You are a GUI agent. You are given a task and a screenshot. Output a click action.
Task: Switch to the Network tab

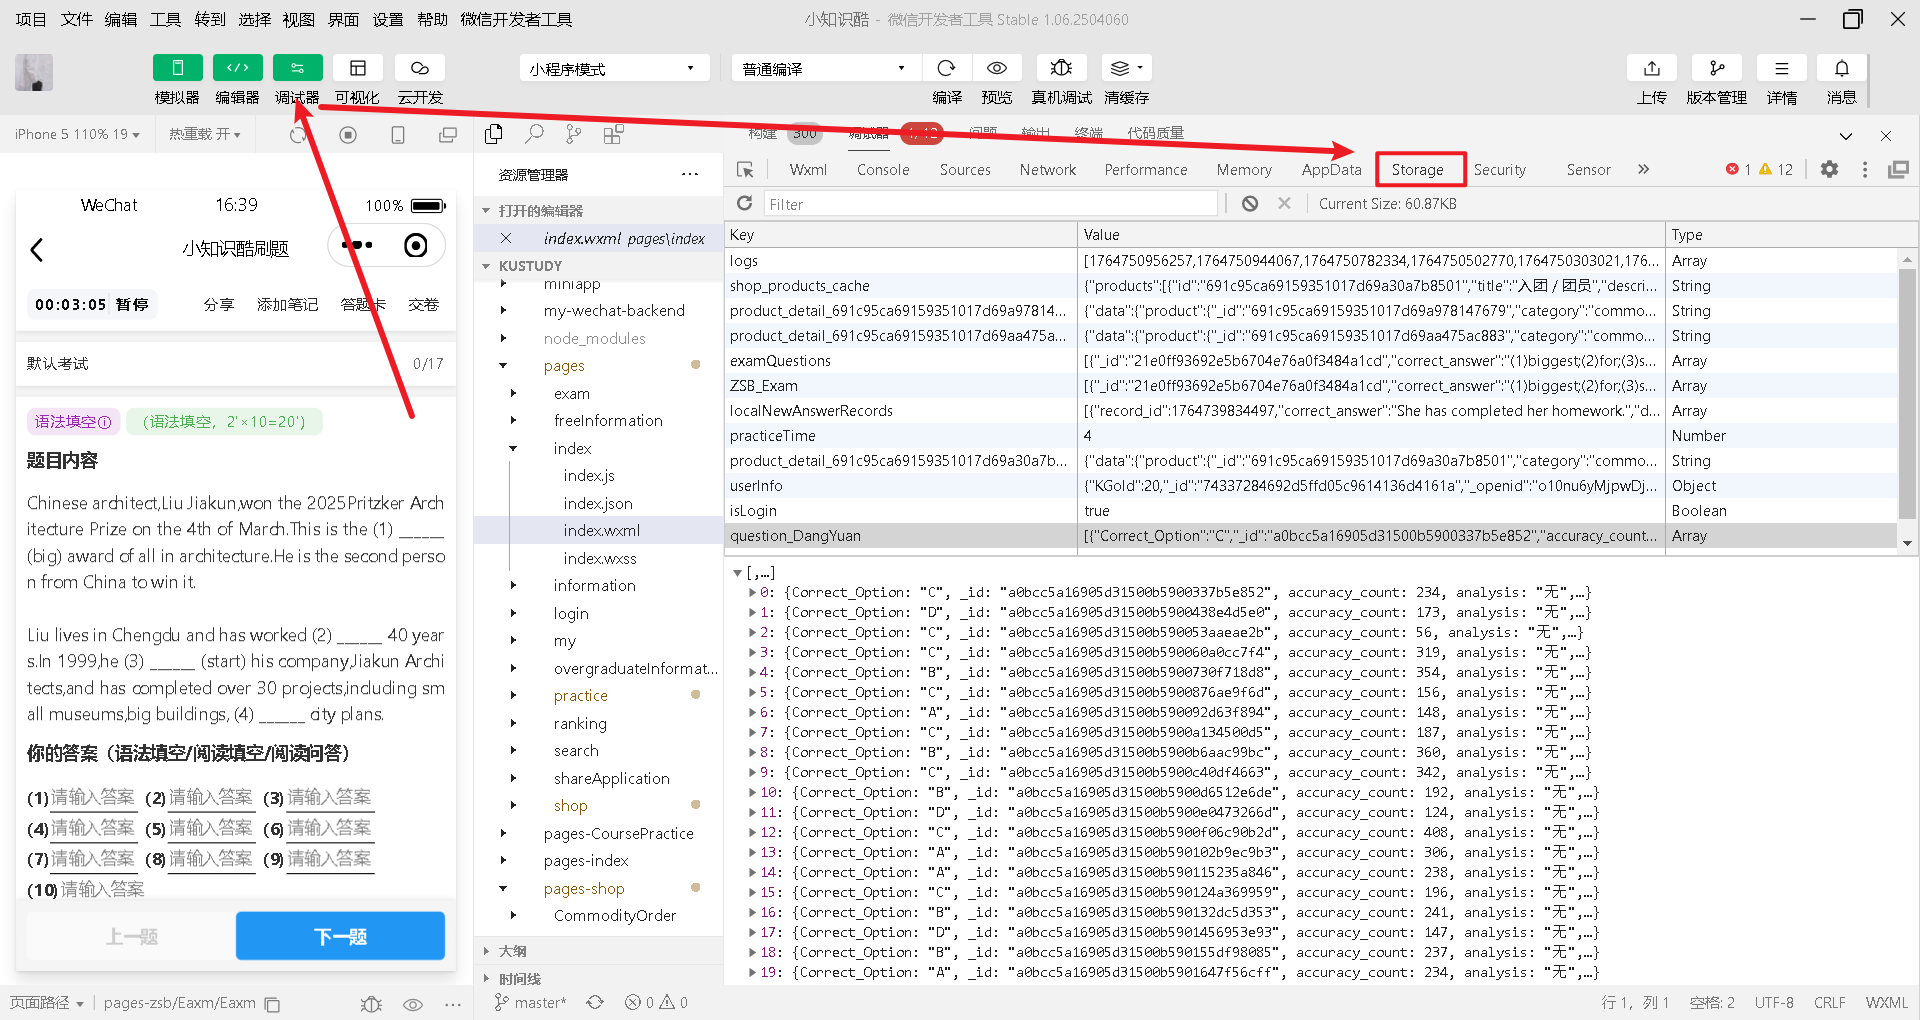pyautogui.click(x=1048, y=170)
